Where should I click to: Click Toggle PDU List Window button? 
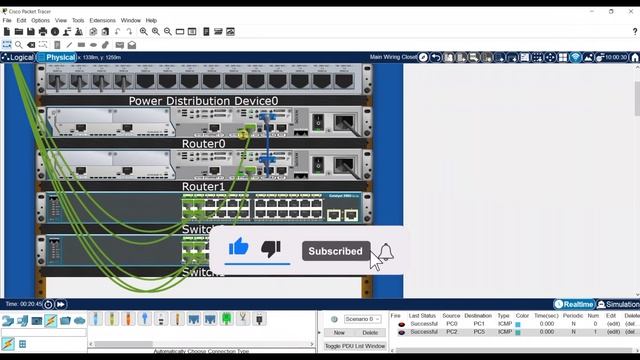pos(355,346)
